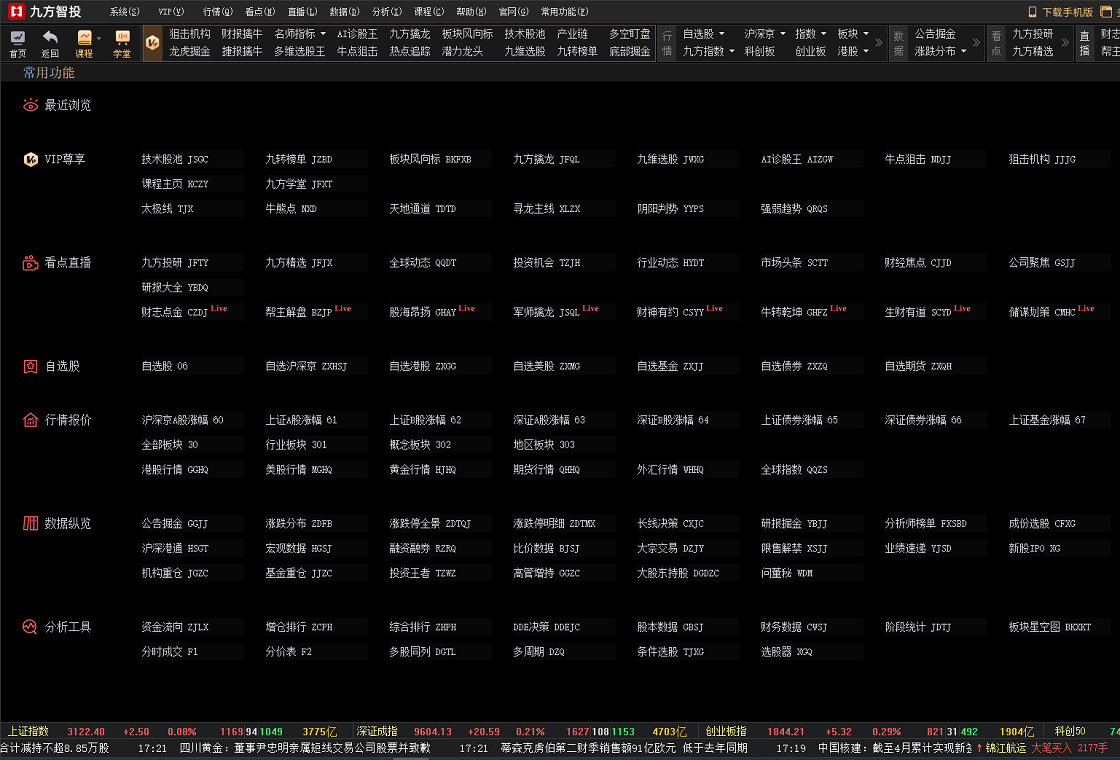This screenshot has height=760, width=1120.
Task: Open 资金流向 ZJLX shortcut
Action: coord(191,627)
